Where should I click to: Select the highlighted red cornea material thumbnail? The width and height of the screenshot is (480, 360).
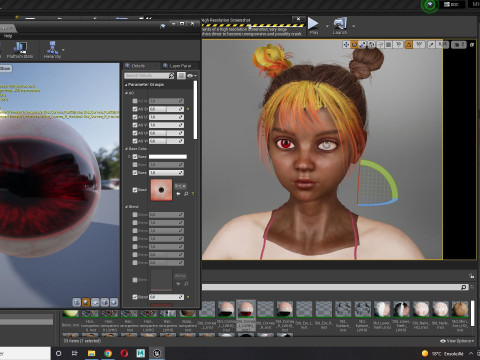246,309
